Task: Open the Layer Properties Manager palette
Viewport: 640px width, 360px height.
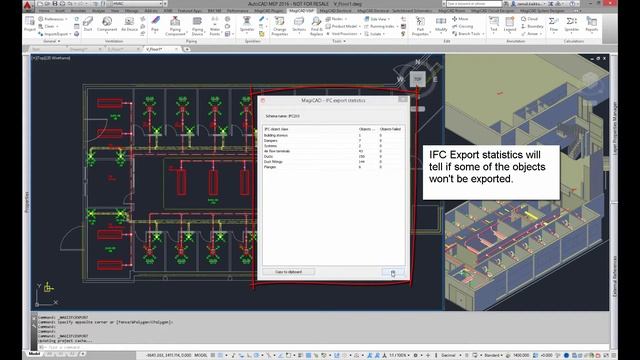Action: 615,128
